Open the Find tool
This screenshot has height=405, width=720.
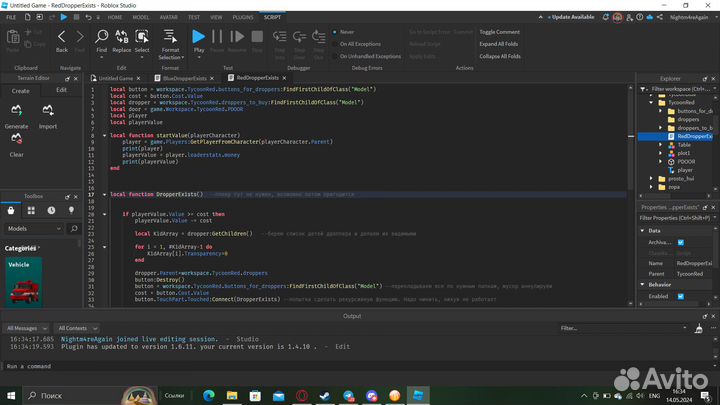click(101, 40)
